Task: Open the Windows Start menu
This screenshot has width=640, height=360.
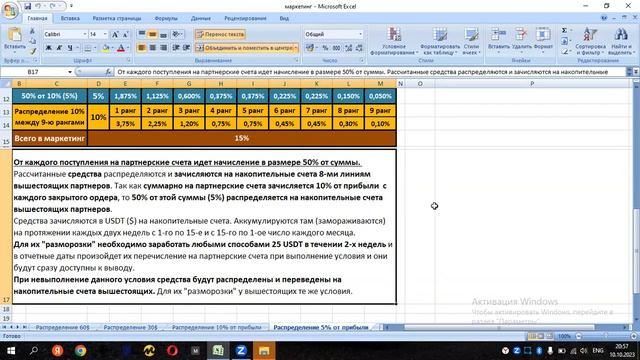Action: coord(11,351)
